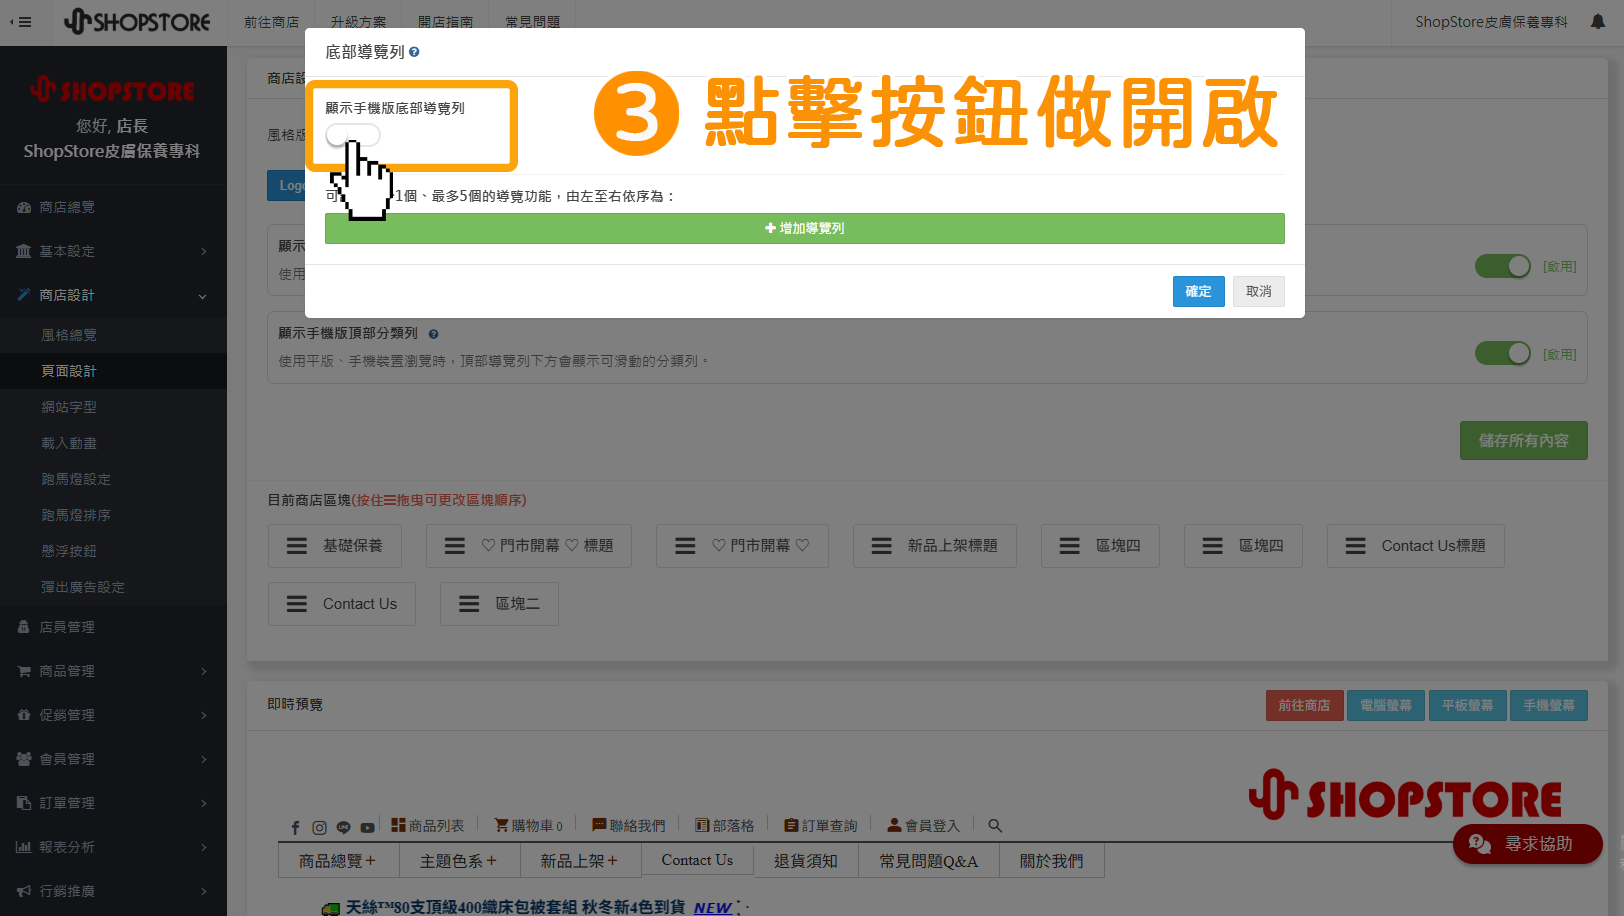This screenshot has height=916, width=1624.
Task: Click ShopStore皮膚保養專科 account name
Action: tap(1491, 22)
